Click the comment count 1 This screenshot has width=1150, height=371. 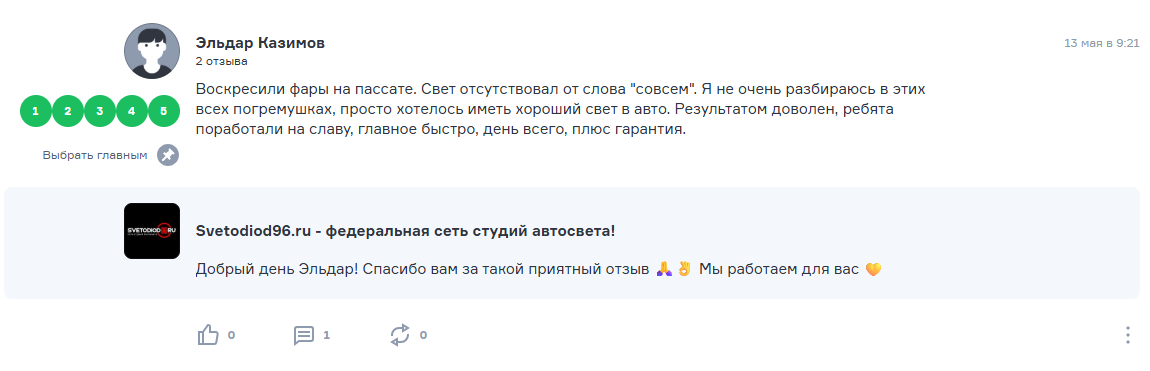click(x=326, y=335)
